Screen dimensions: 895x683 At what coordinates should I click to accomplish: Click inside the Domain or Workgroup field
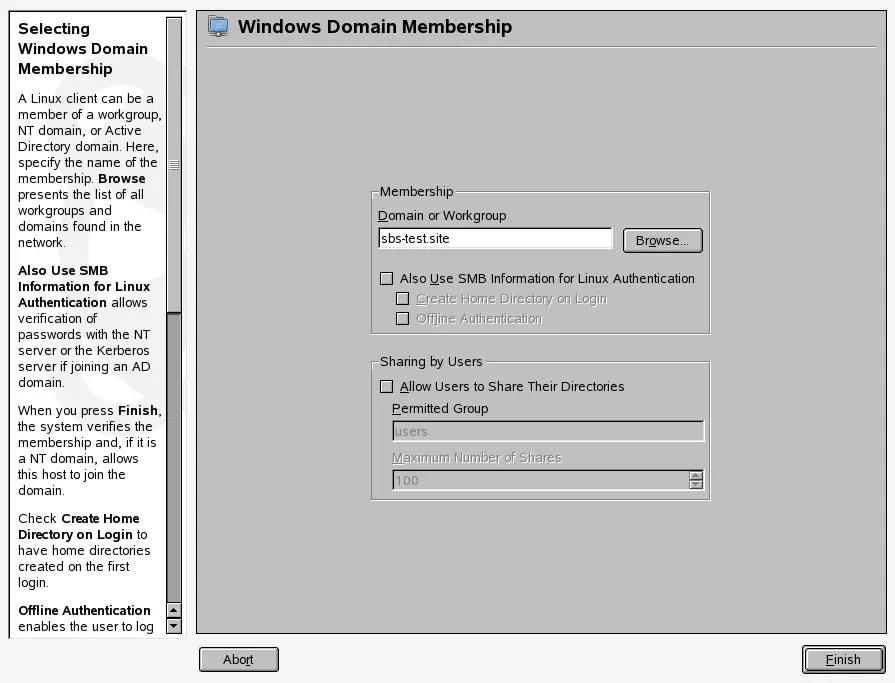495,238
